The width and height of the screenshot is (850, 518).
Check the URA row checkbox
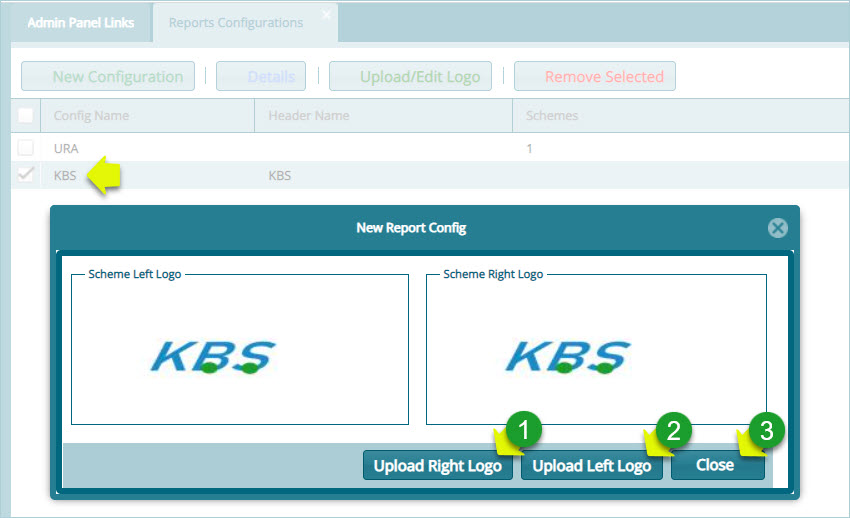tap(25, 148)
